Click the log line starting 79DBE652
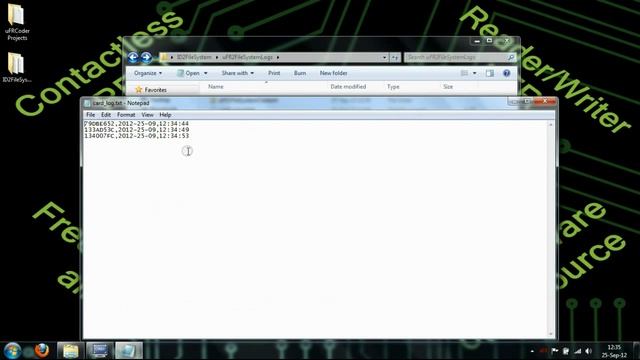This screenshot has height=360, width=640. [136, 123]
